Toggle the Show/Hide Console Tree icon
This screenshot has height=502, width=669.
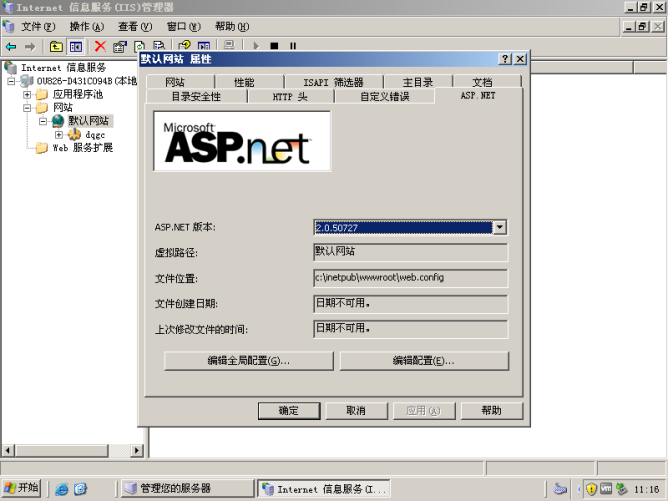click(x=75, y=46)
